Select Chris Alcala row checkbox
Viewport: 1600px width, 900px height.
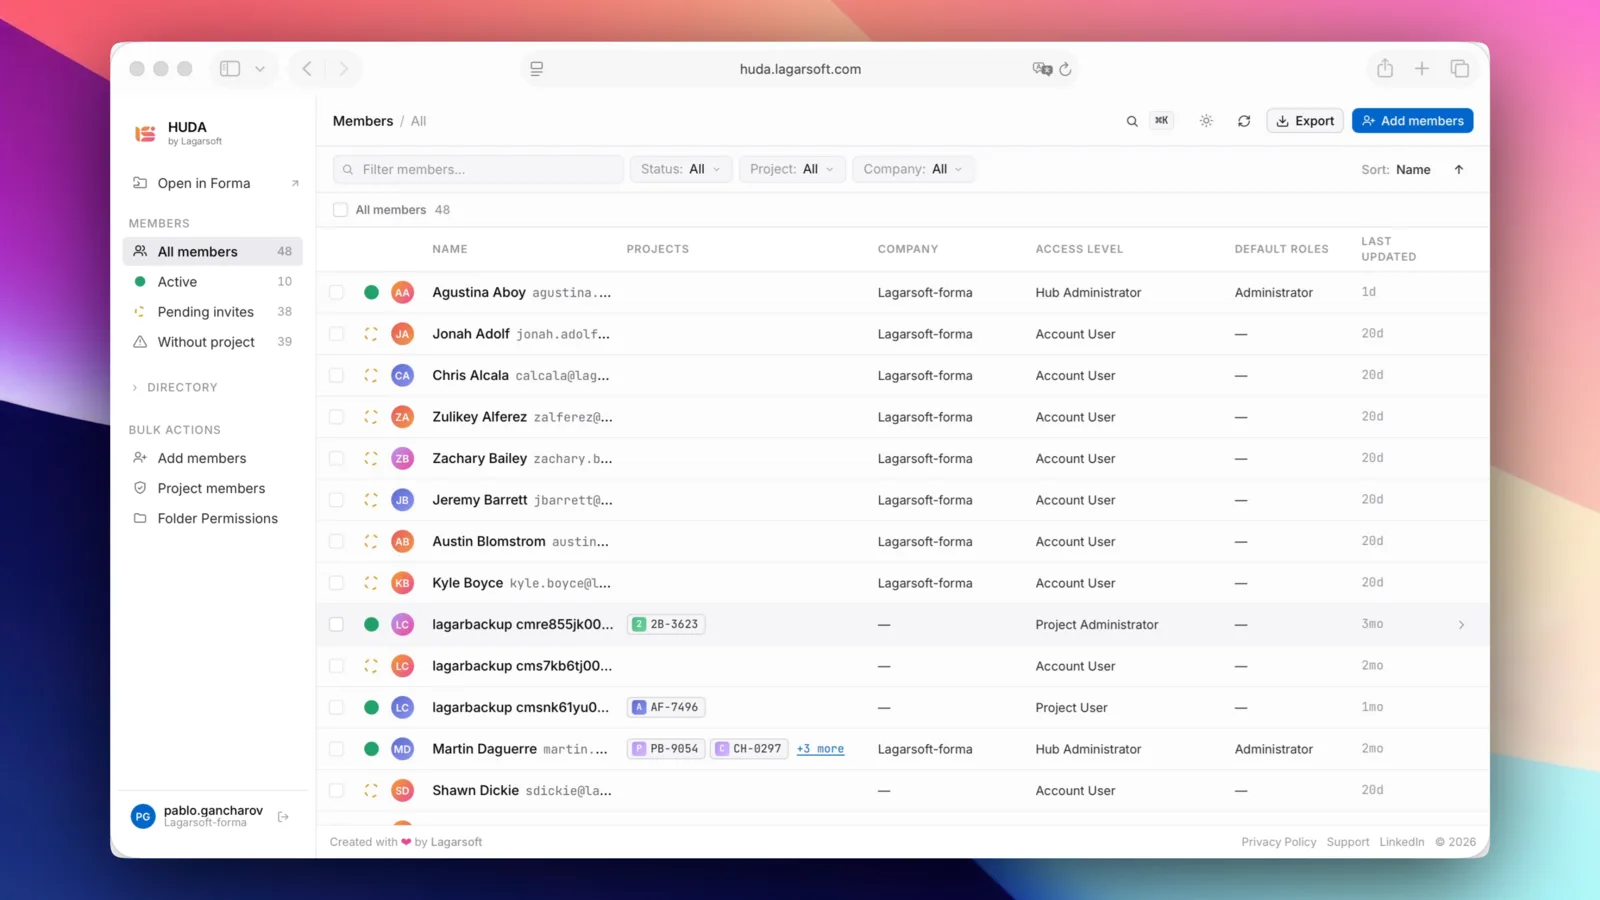coord(337,376)
